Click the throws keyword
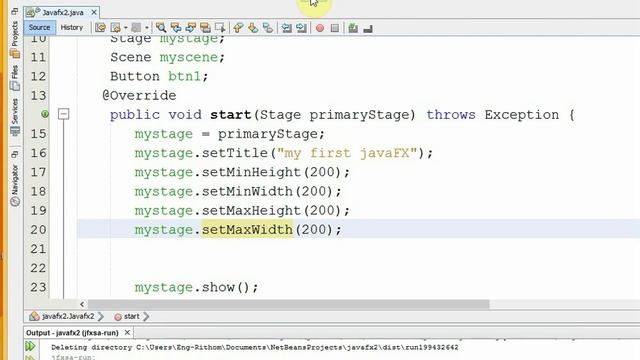This screenshot has width=640, height=360. (x=451, y=115)
